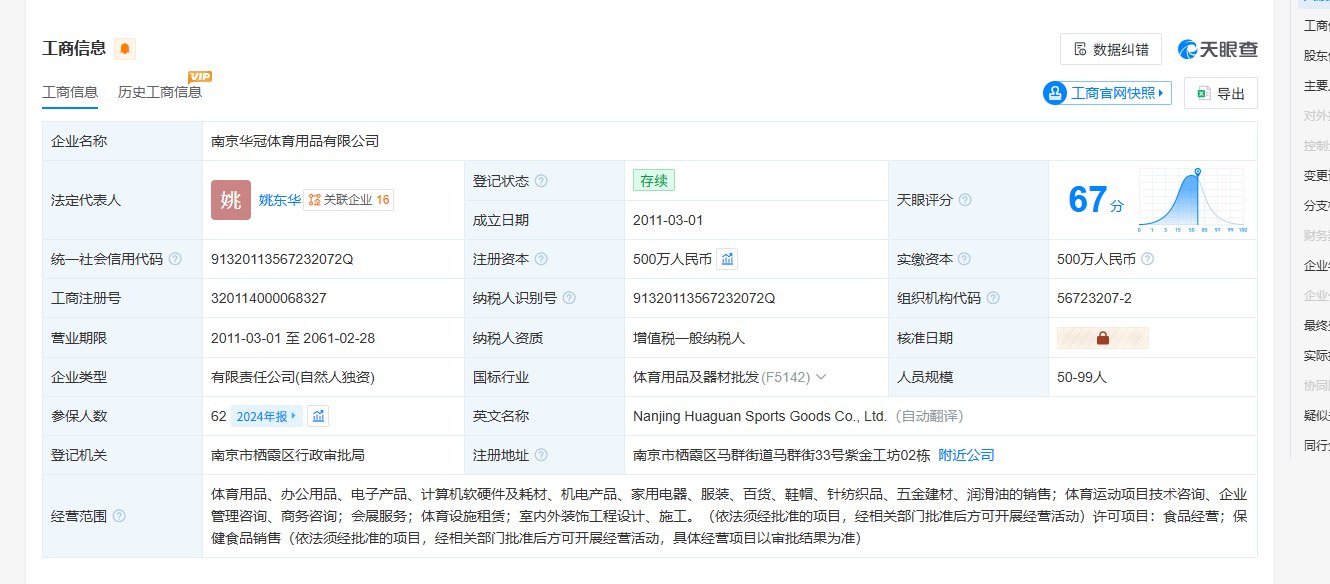Viewport: 1330px width, 584px height.
Task: Open help icon next to 组织机构代码
Action: click(993, 298)
